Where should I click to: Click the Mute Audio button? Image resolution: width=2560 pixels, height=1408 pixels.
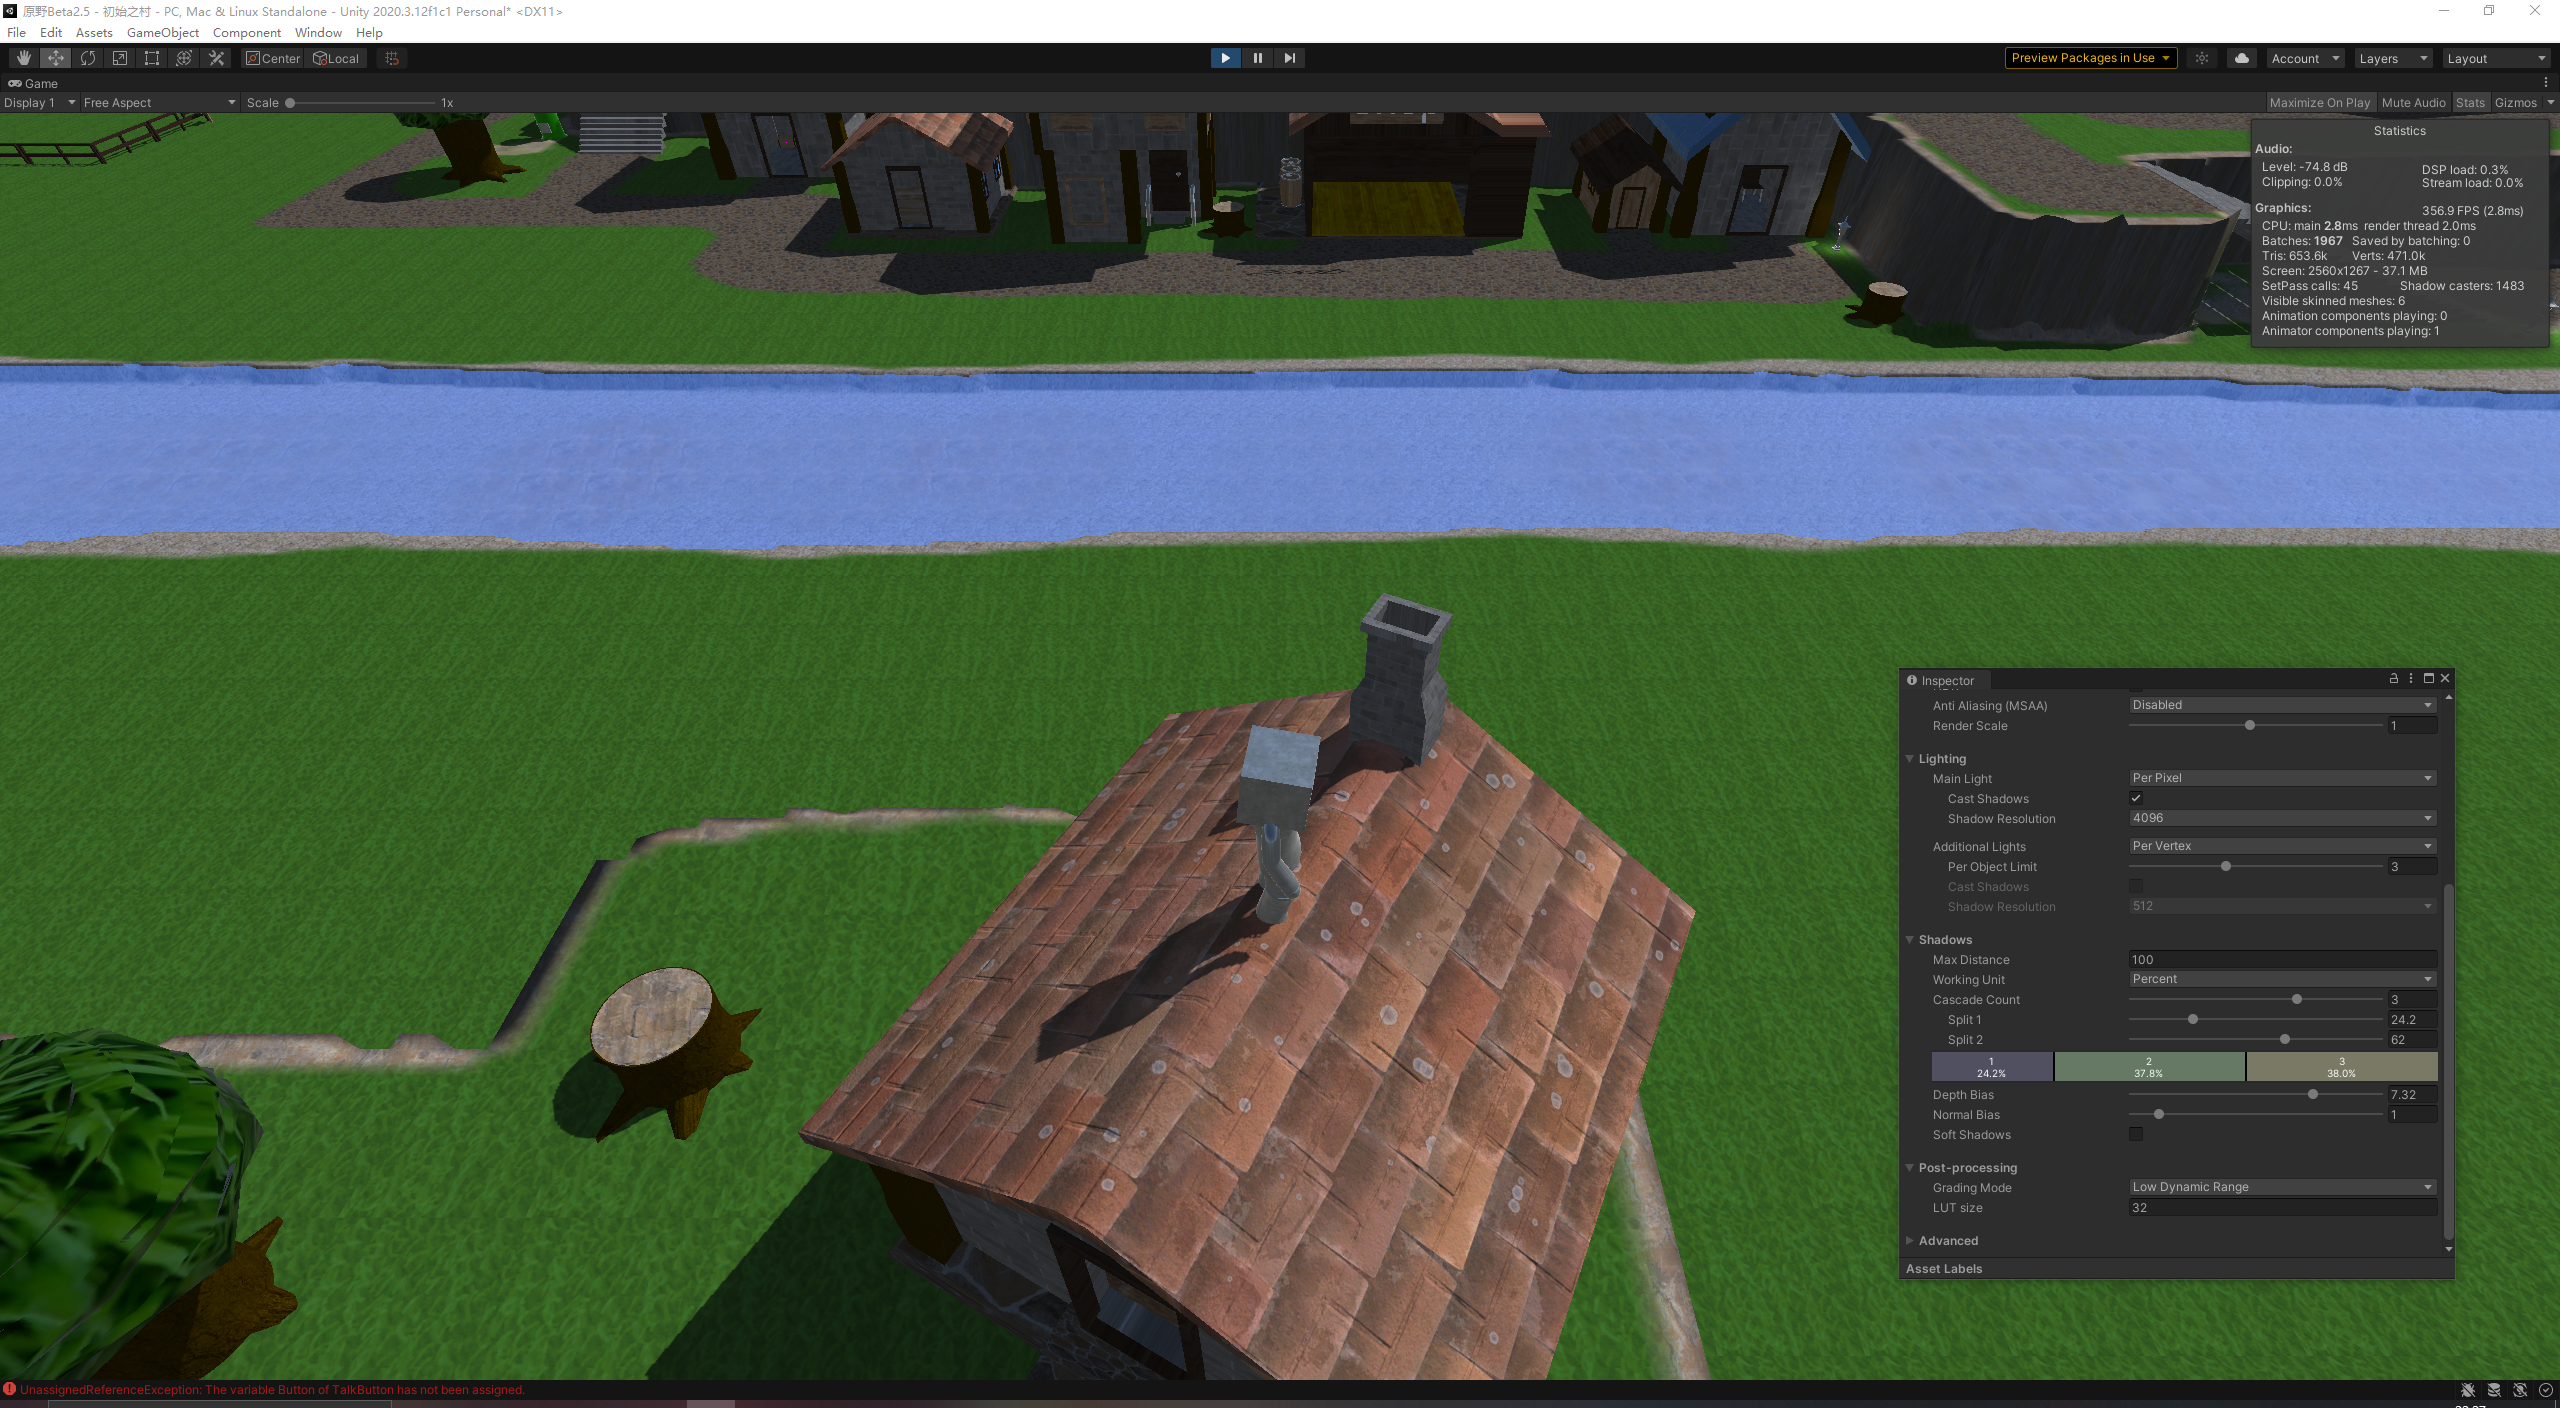point(2413,102)
